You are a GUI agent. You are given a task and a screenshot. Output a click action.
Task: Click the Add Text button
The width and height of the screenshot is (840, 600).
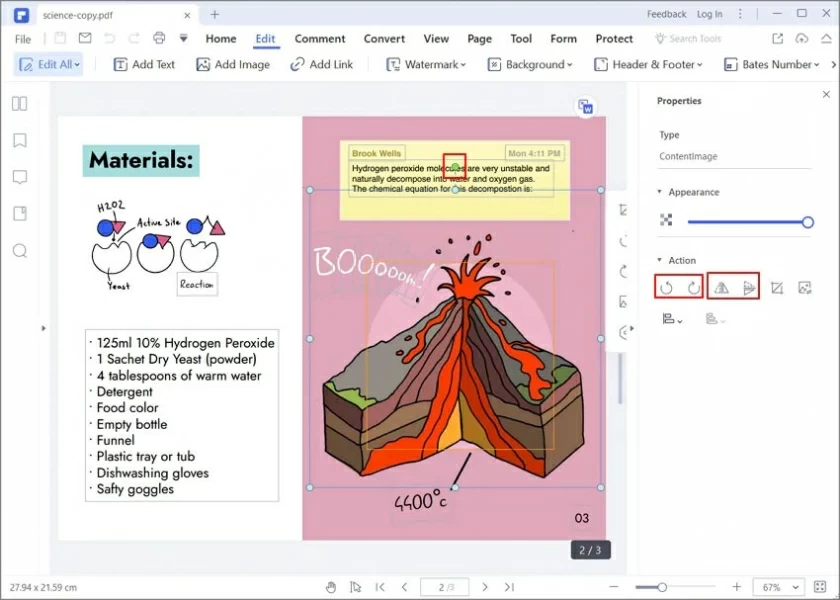143,64
